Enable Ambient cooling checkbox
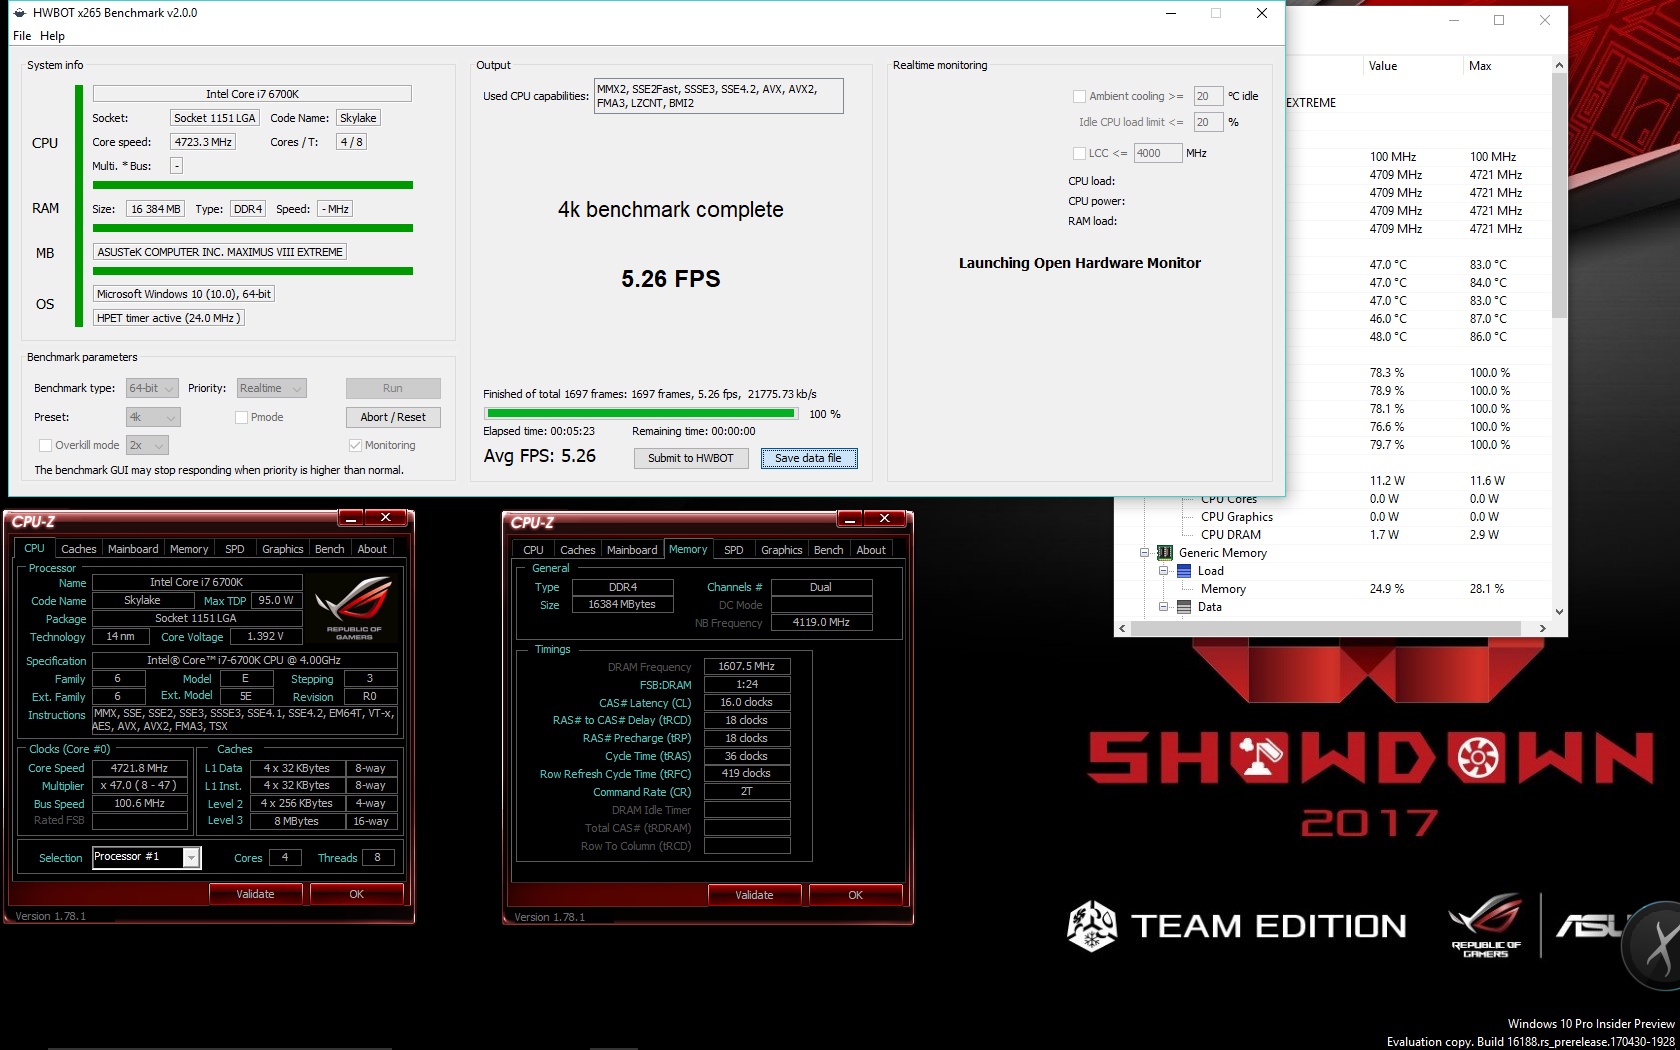Viewport: 1680px width, 1050px height. 1079,96
